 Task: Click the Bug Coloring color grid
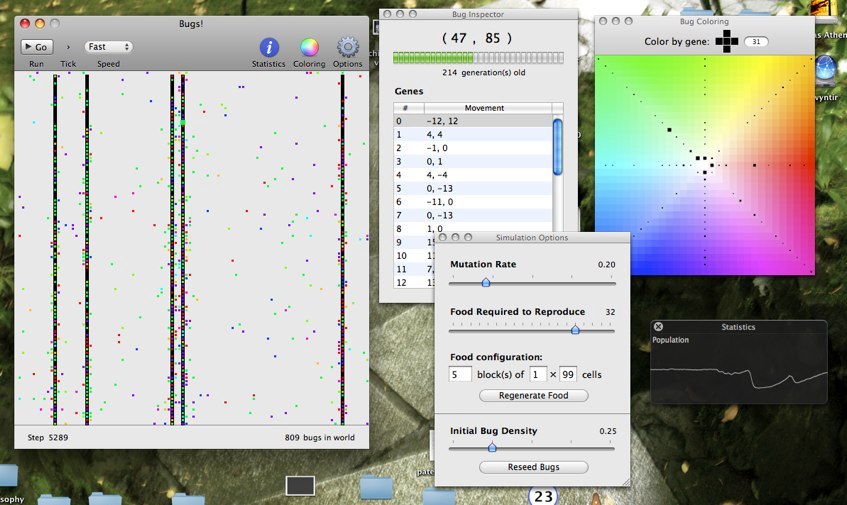click(x=704, y=165)
